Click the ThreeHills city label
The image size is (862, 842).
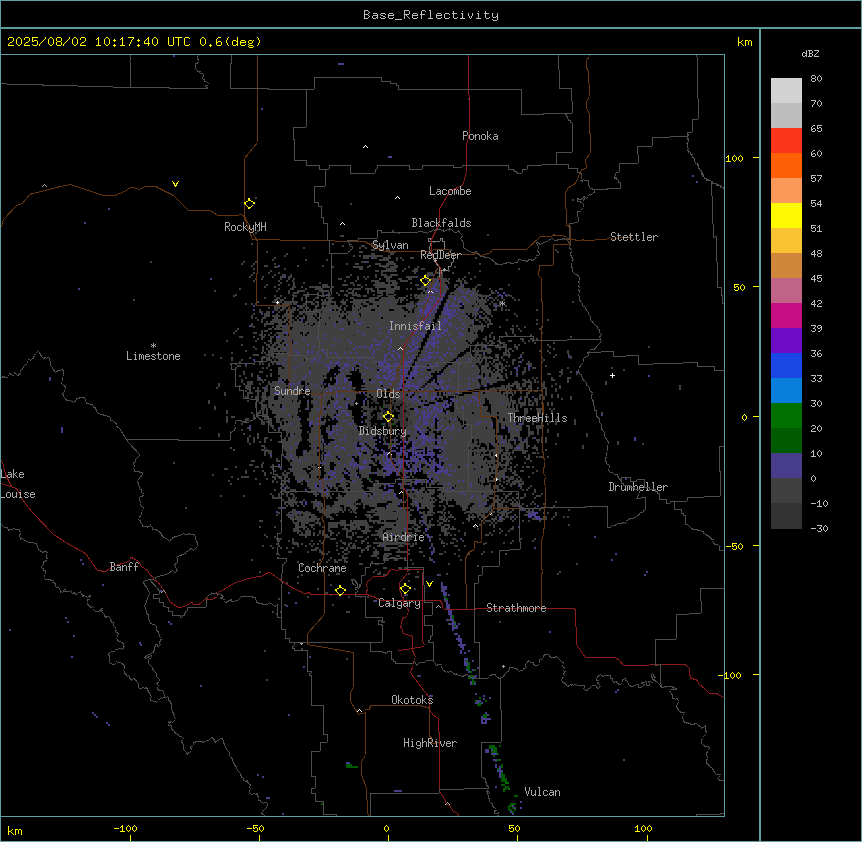(537, 418)
